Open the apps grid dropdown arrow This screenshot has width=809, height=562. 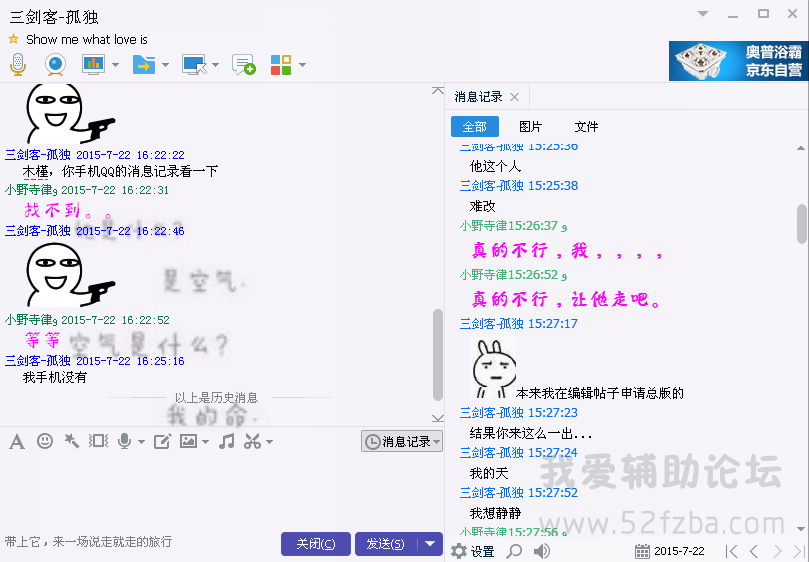302,65
